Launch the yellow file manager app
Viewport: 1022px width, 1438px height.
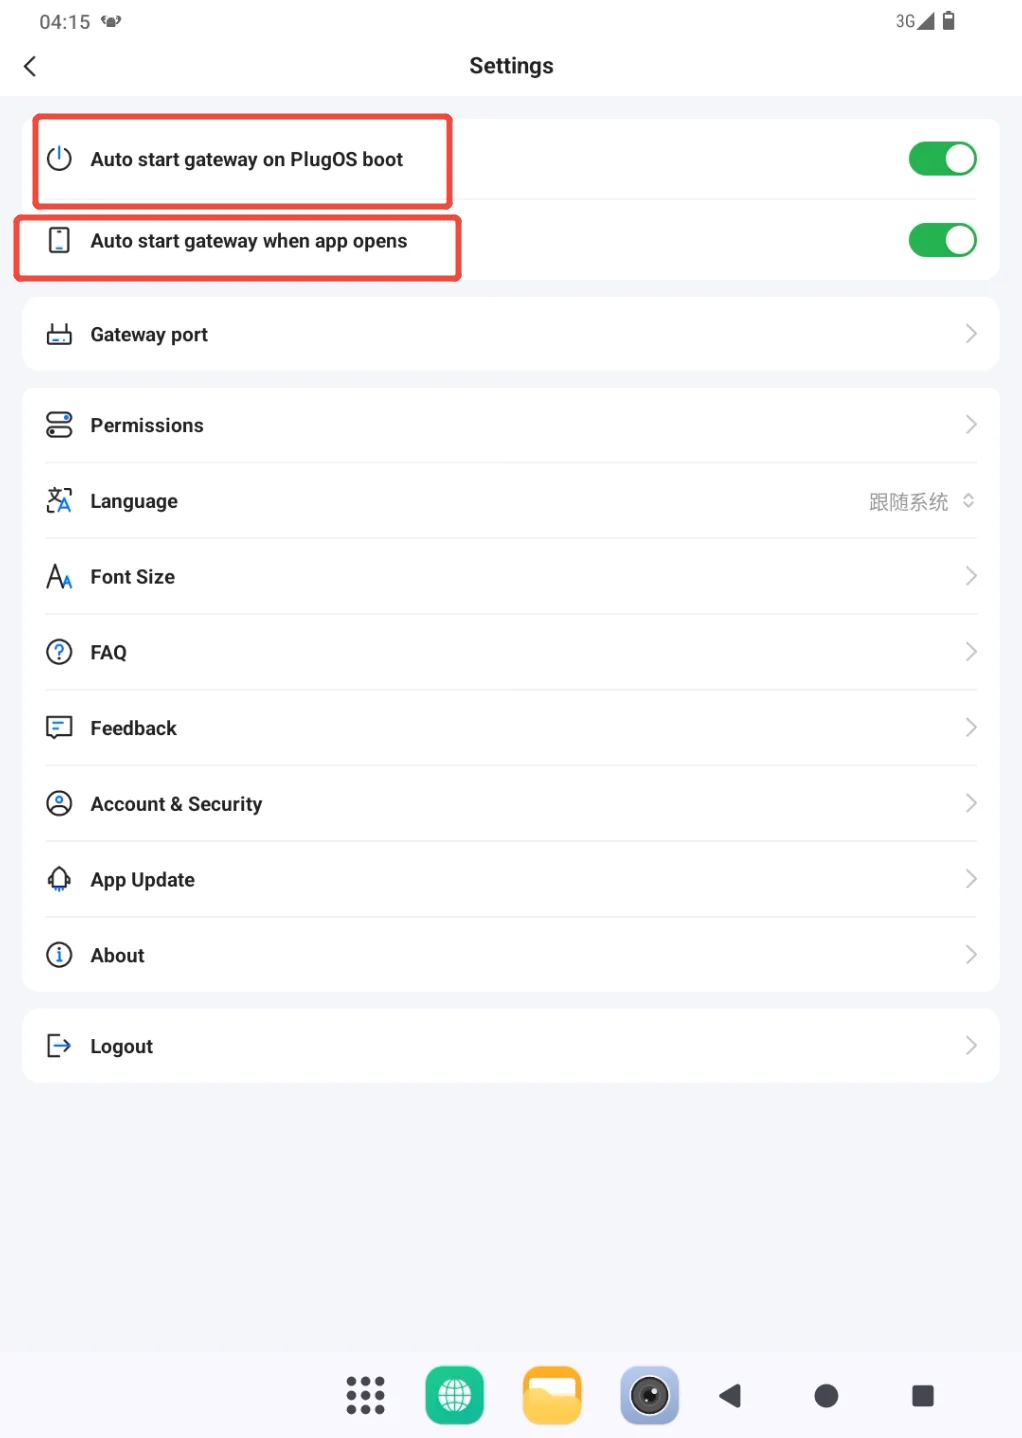(552, 1394)
